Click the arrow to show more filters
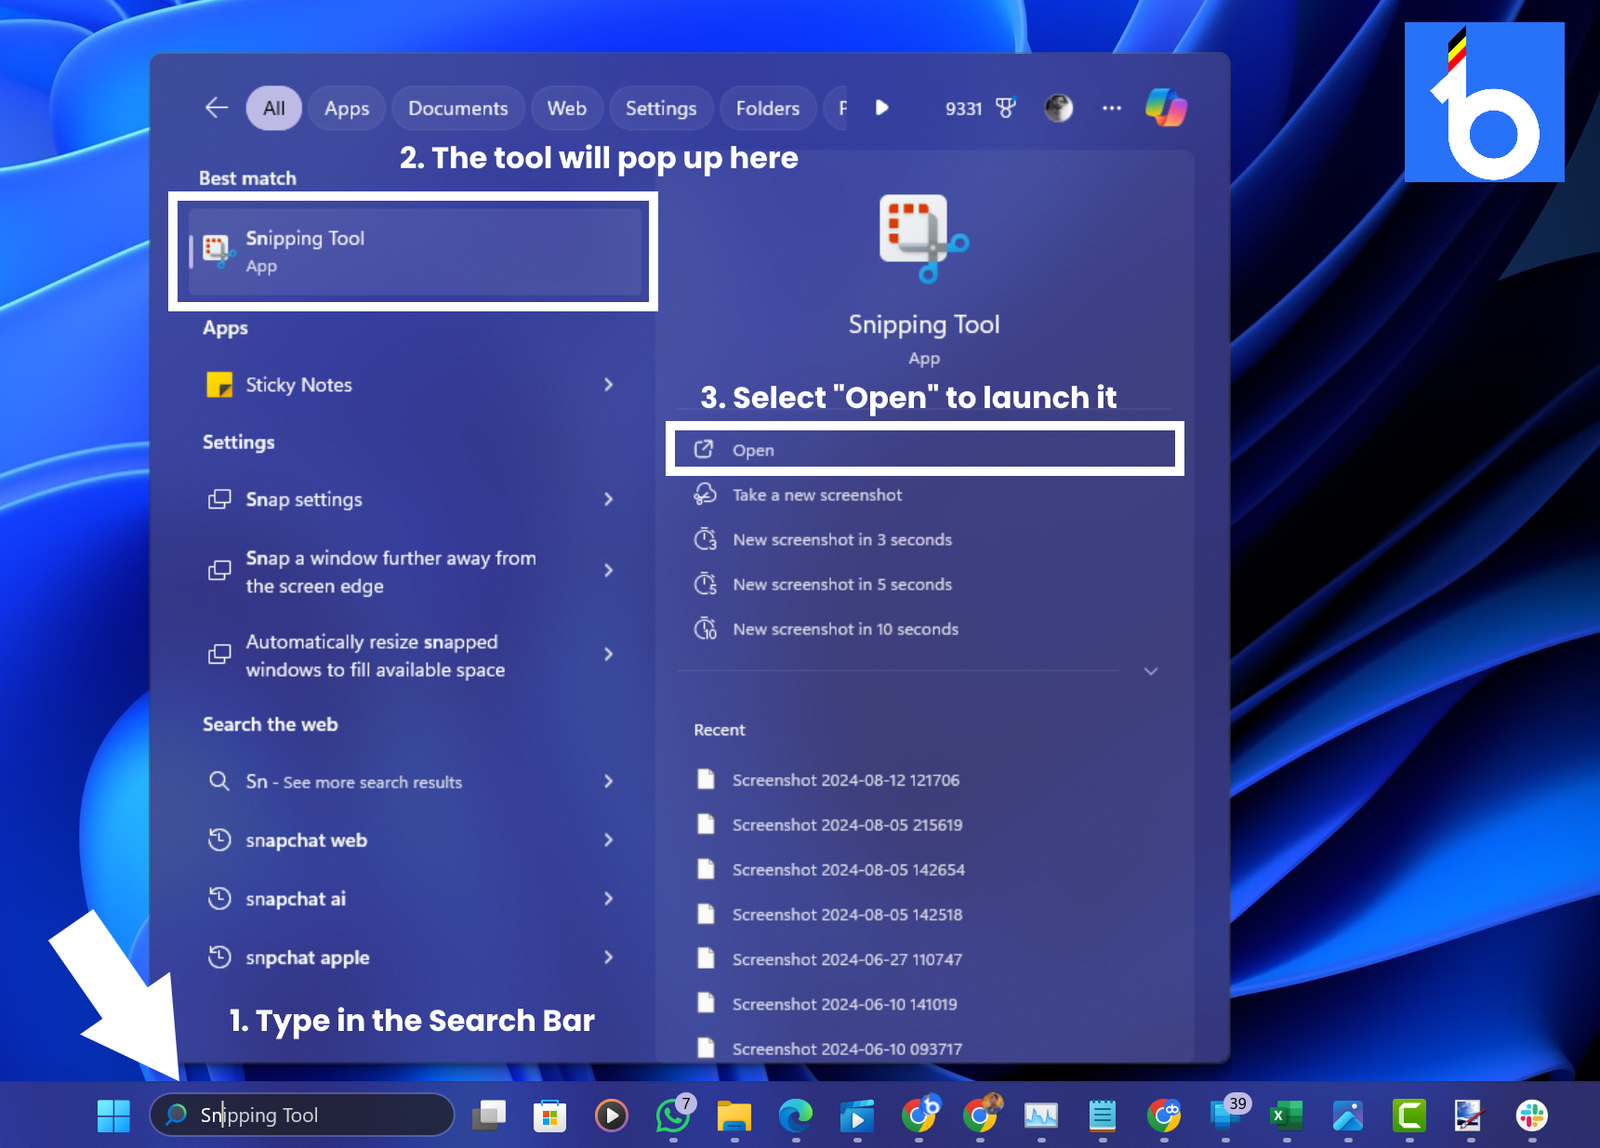The image size is (1600, 1148). 881,108
